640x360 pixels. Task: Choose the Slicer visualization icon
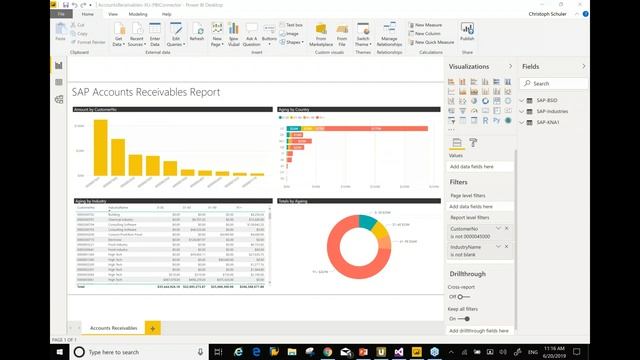click(x=451, y=120)
